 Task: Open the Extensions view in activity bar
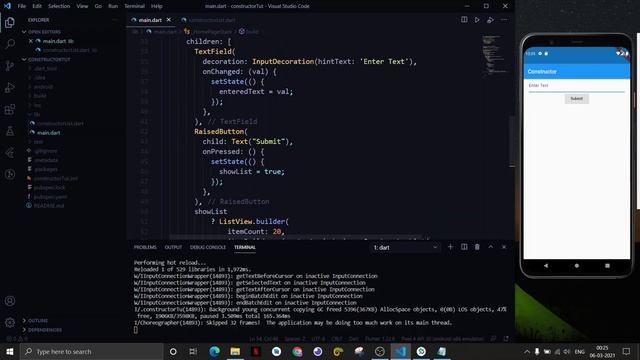10,109
